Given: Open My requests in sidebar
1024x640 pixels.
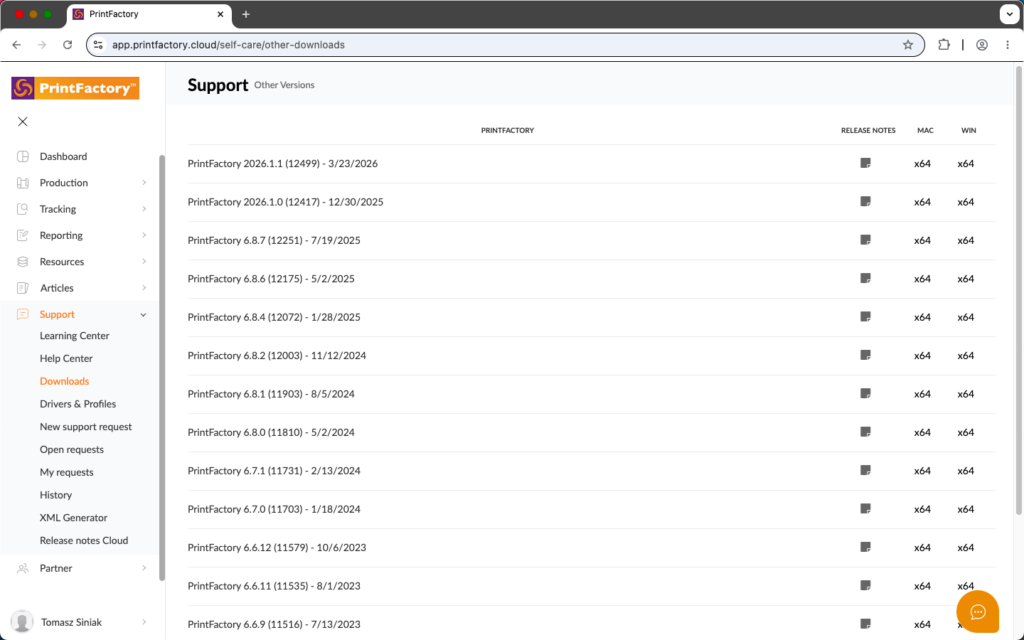Looking at the screenshot, I should coord(67,472).
